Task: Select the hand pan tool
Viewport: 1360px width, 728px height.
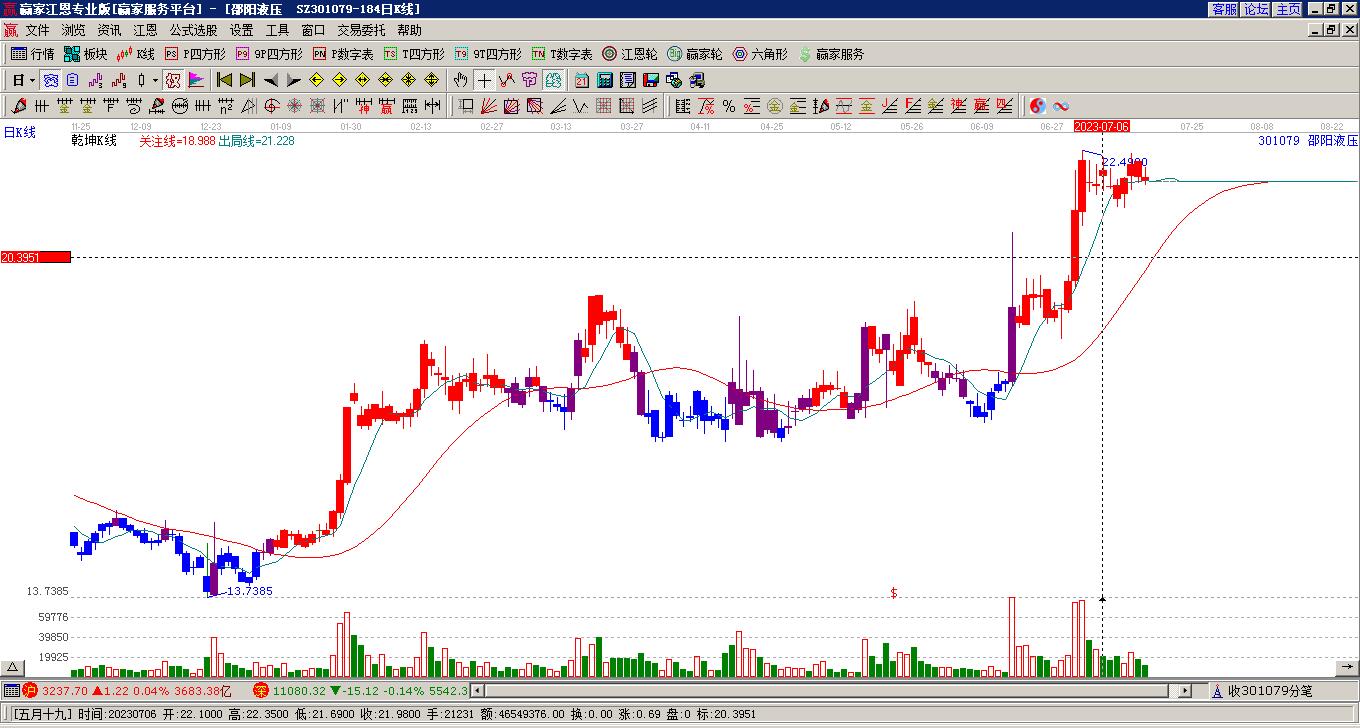Action: (x=460, y=80)
